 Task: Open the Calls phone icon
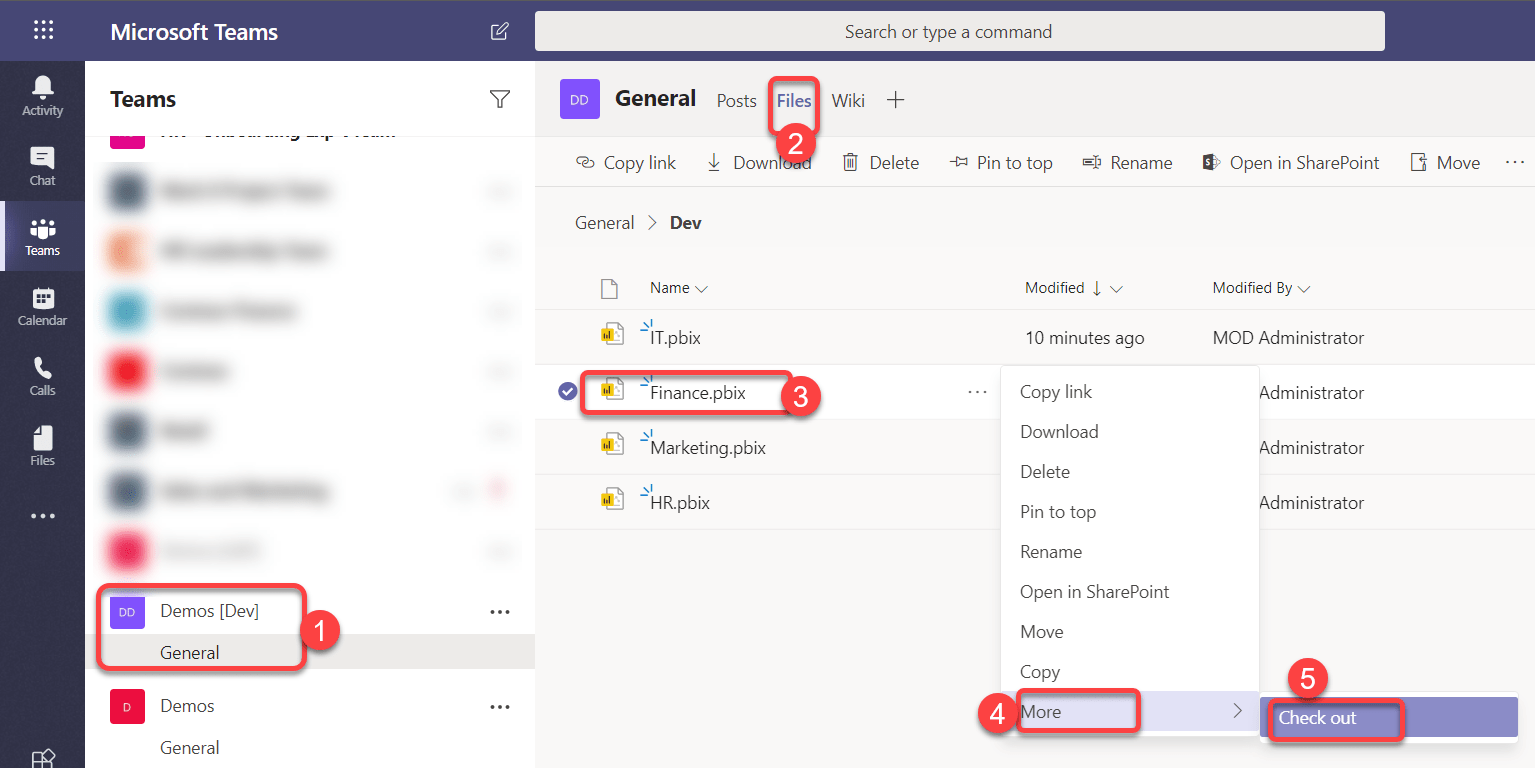[x=42, y=376]
